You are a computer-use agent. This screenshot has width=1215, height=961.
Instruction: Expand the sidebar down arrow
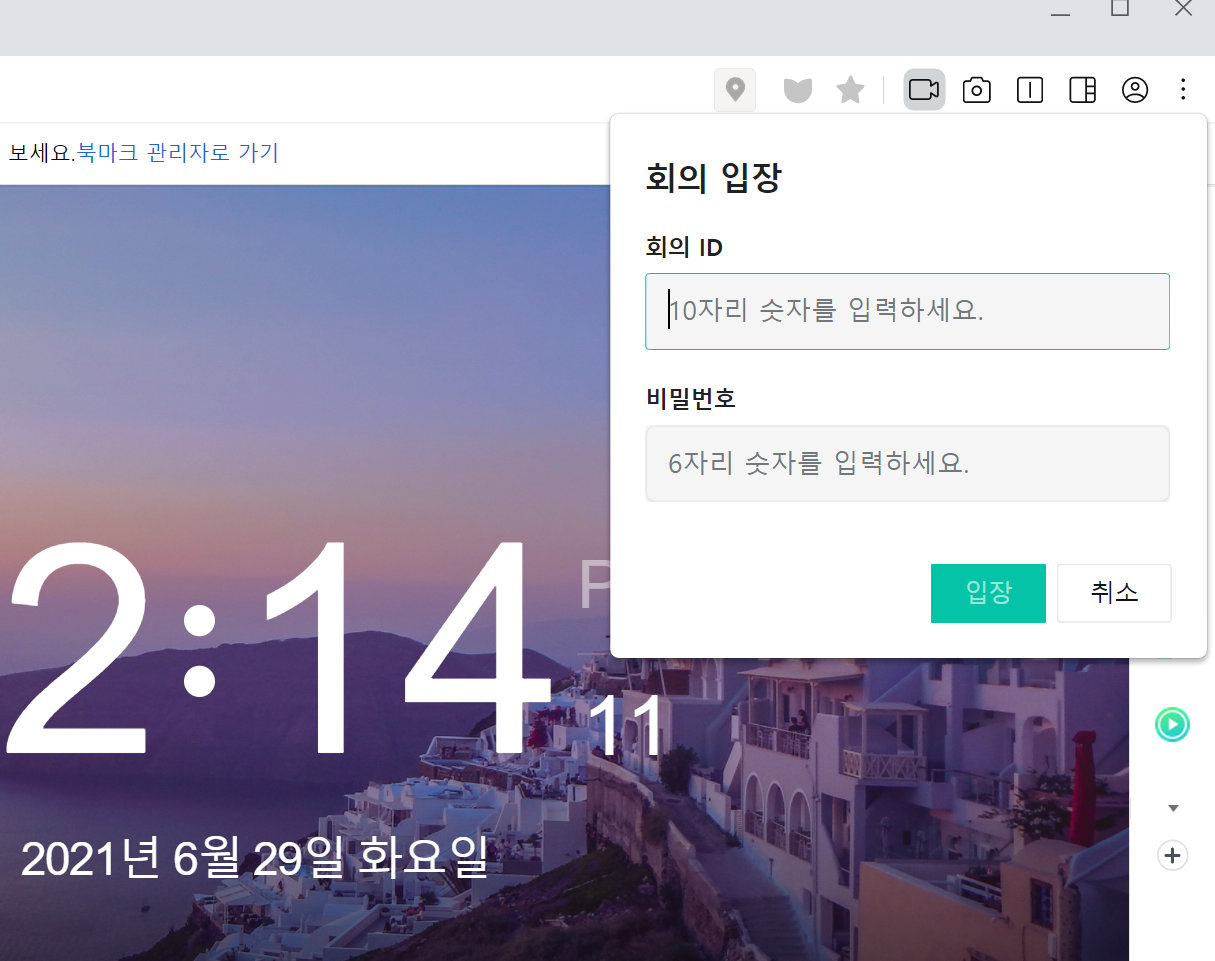[x=1174, y=808]
